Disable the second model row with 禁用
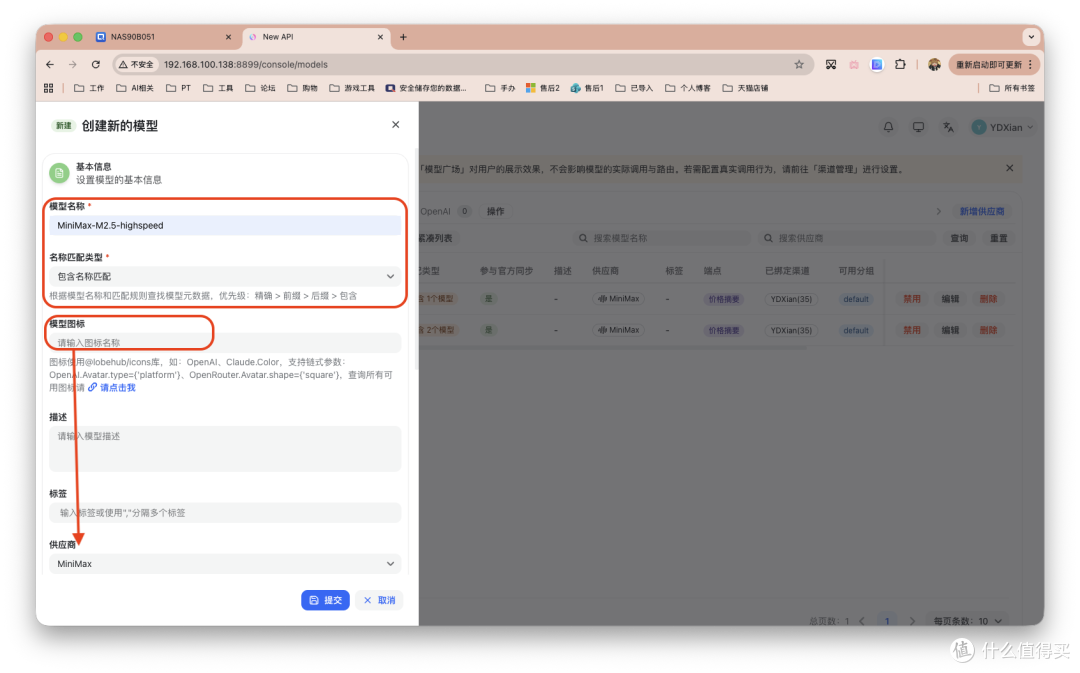The image size is (1080, 673). [912, 330]
